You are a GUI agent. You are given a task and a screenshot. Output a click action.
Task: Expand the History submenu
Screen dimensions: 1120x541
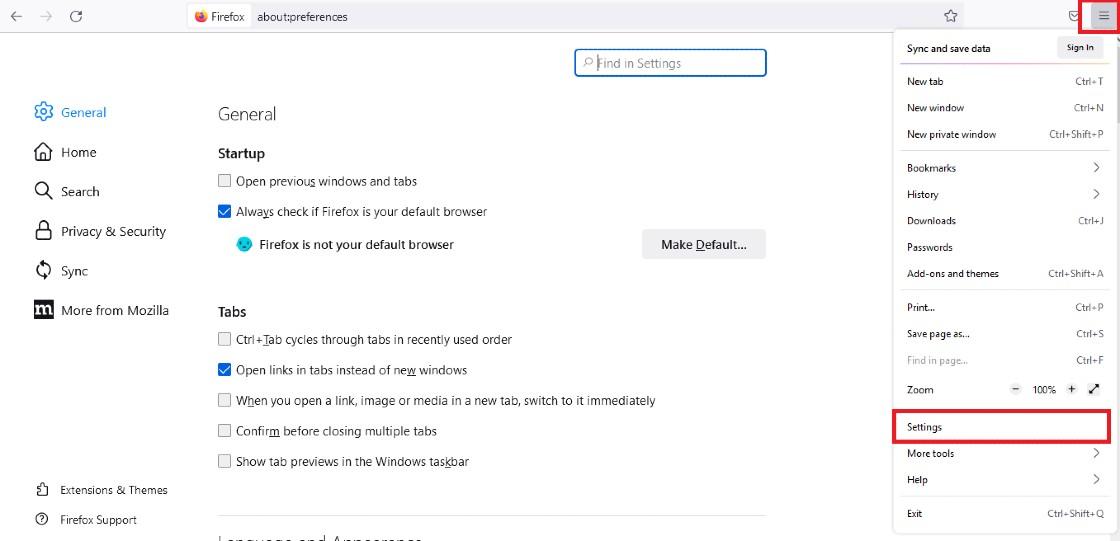1004,194
